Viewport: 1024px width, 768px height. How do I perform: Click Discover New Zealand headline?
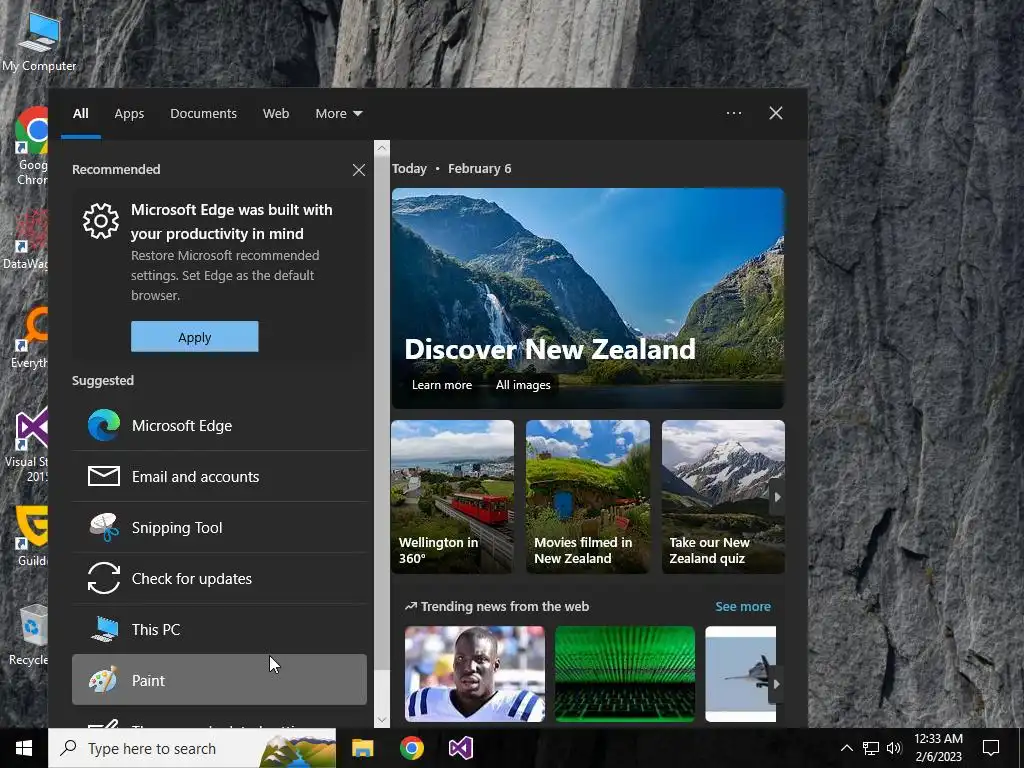pos(550,349)
